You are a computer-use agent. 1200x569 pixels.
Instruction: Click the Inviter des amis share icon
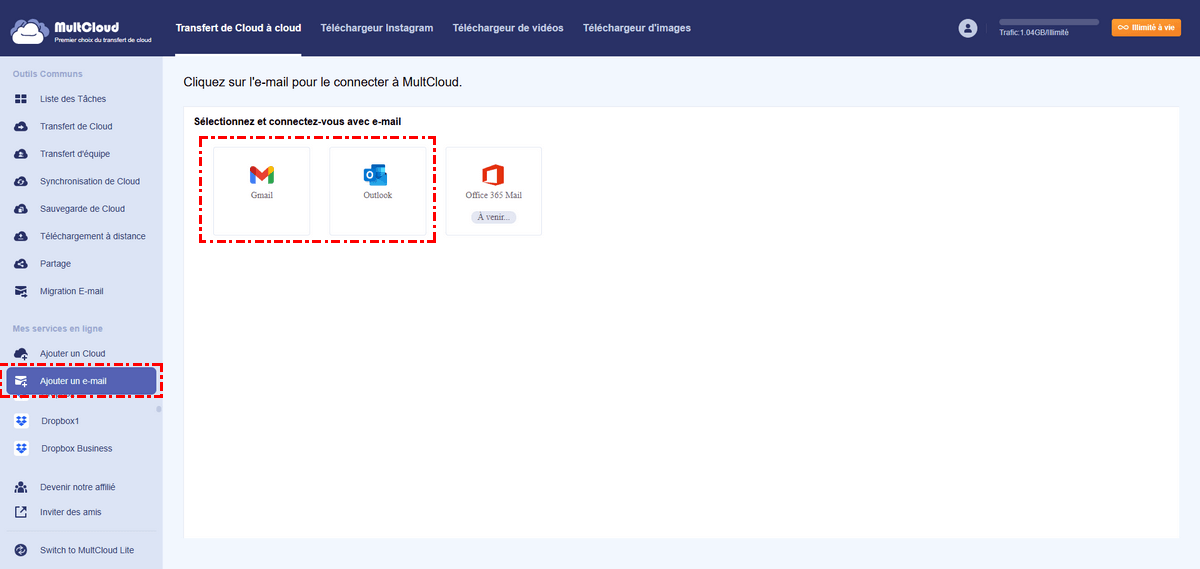21,512
